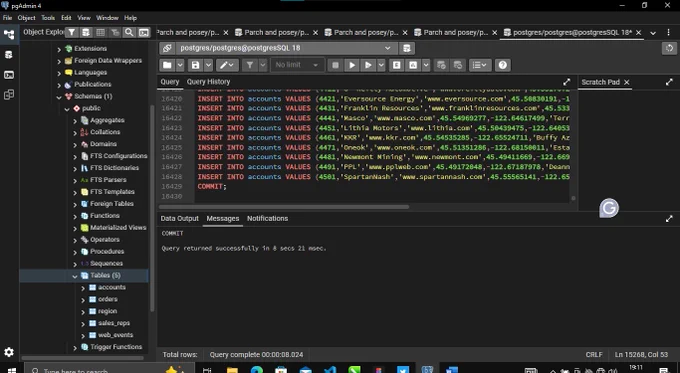The image size is (680, 373).
Task: Click the COMMIT; line in editor
Action: [x=212, y=186]
